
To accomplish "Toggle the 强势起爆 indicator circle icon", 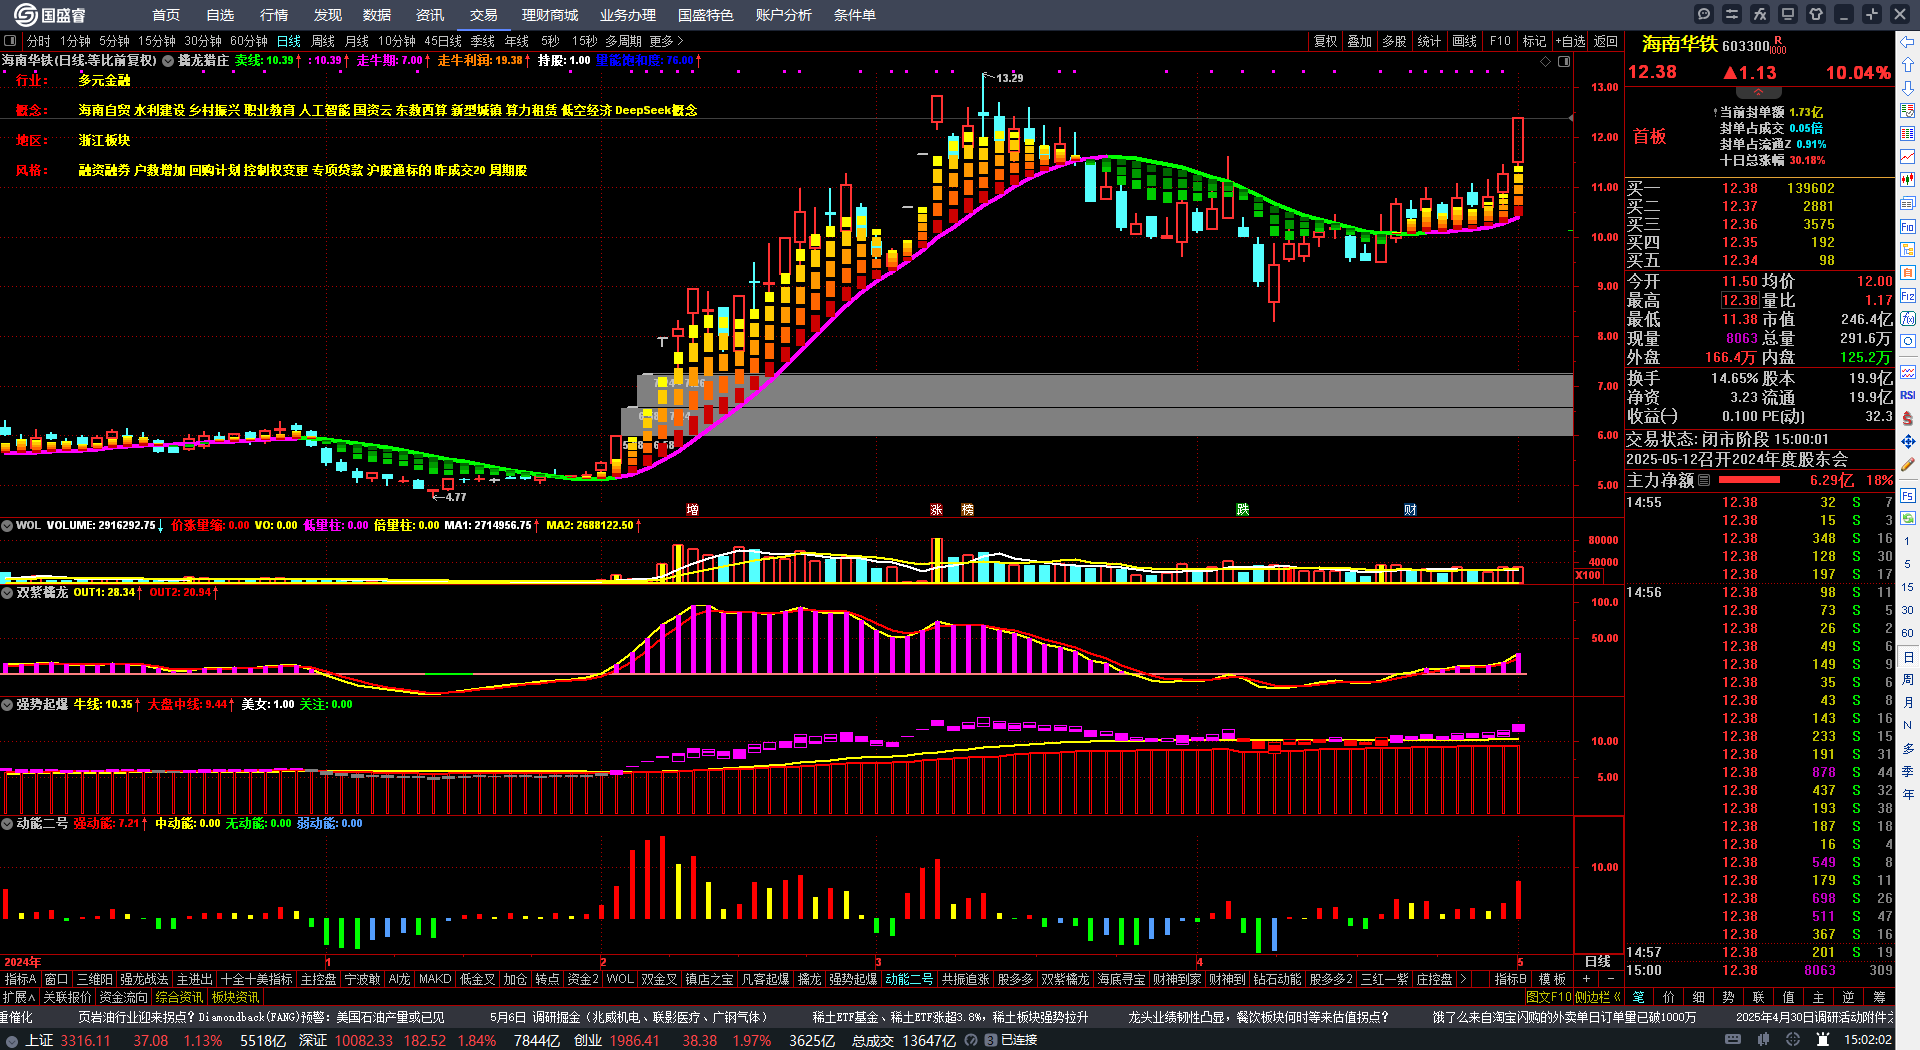I will (7, 704).
